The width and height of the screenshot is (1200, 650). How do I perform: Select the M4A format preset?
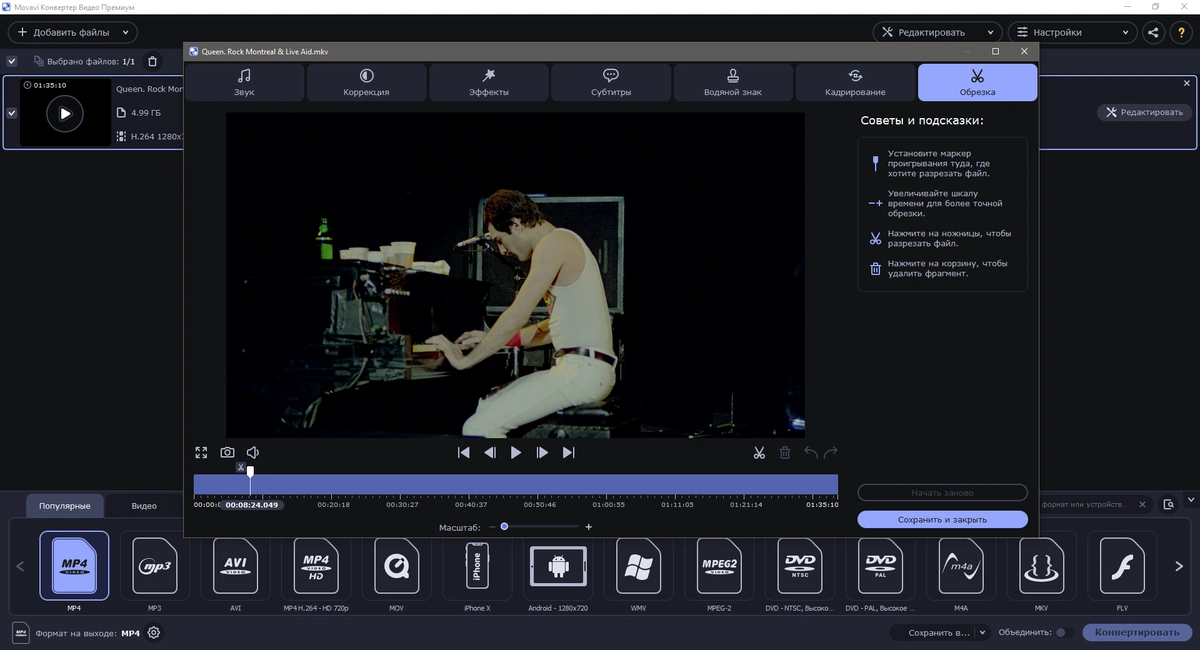[x=961, y=565]
